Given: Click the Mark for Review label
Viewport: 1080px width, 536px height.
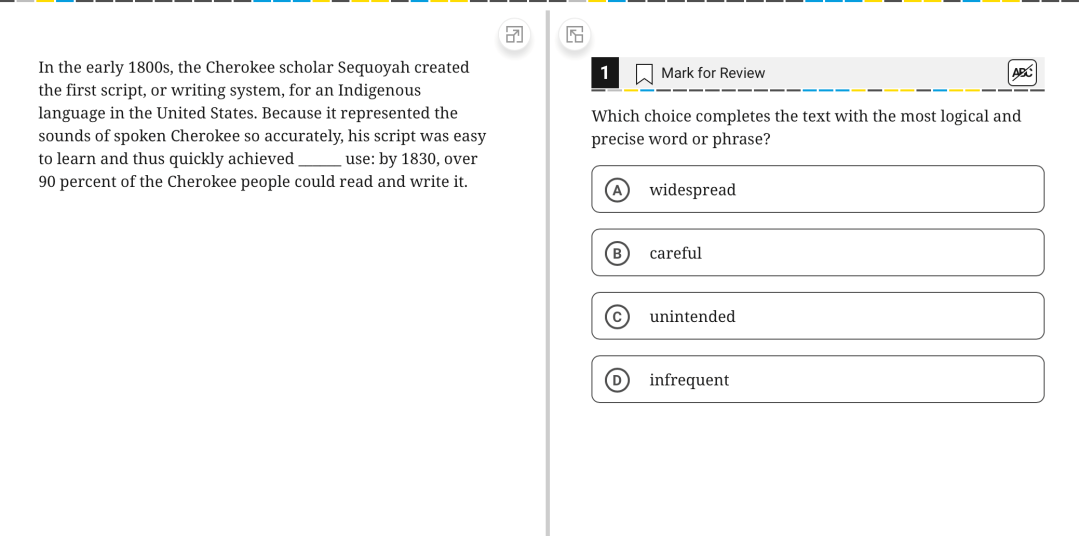Looking at the screenshot, I should (713, 73).
